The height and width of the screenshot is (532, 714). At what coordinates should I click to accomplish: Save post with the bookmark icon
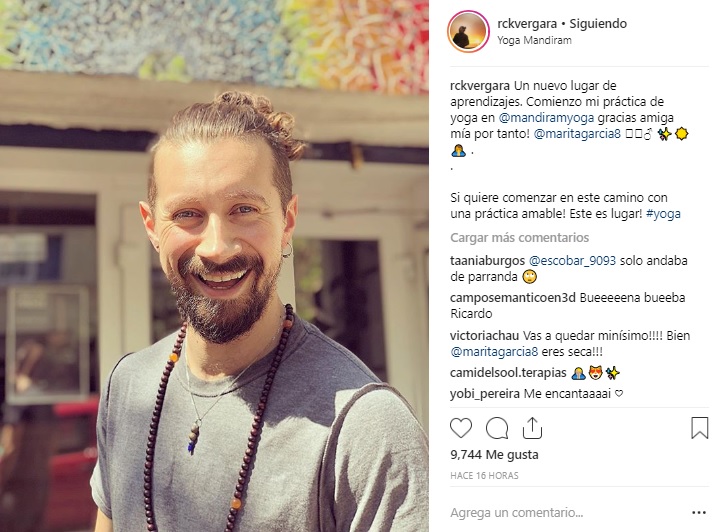tap(699, 428)
